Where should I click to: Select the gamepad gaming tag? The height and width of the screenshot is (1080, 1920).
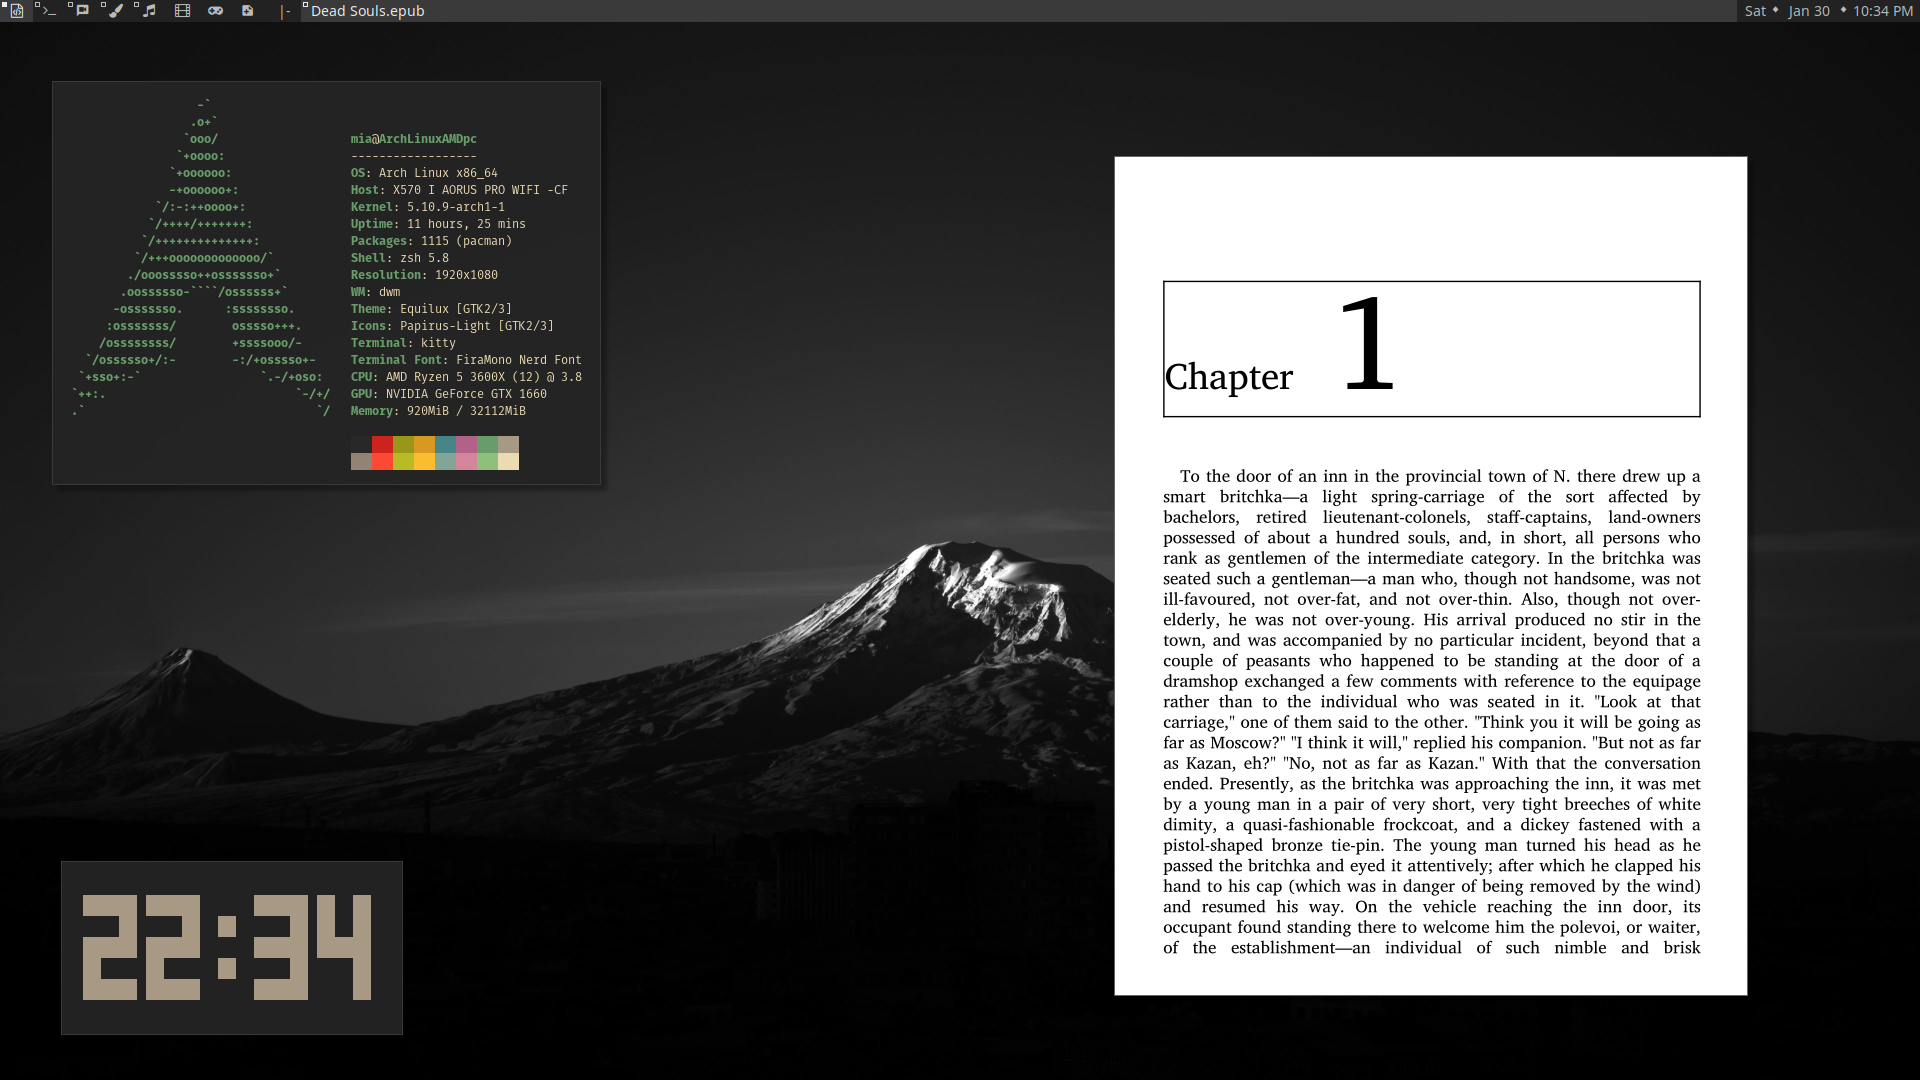(x=215, y=11)
